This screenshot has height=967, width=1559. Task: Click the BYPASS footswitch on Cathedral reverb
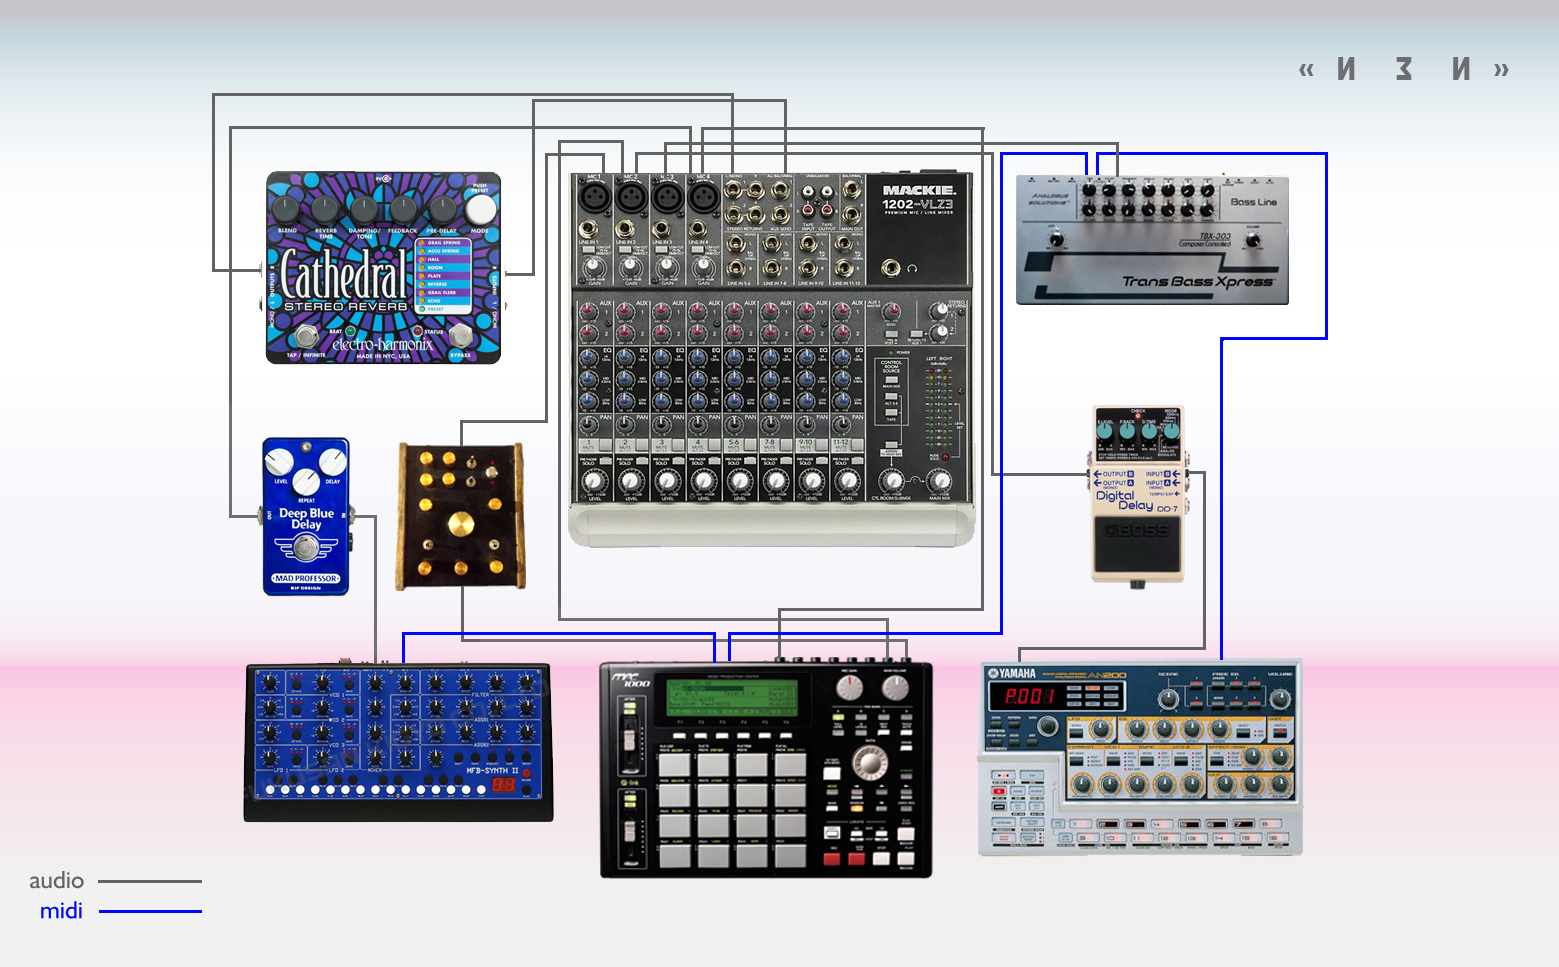tap(460, 334)
